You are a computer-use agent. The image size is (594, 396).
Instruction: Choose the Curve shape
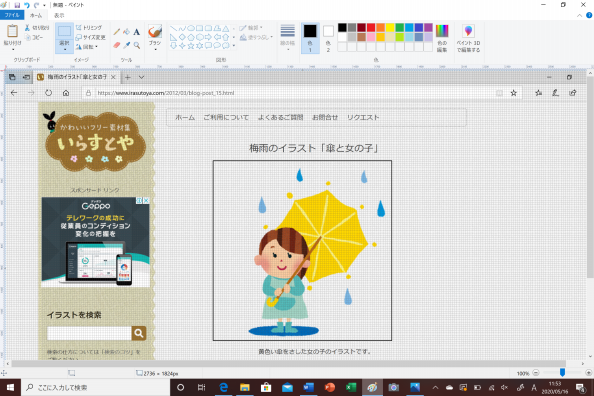coord(182,28)
